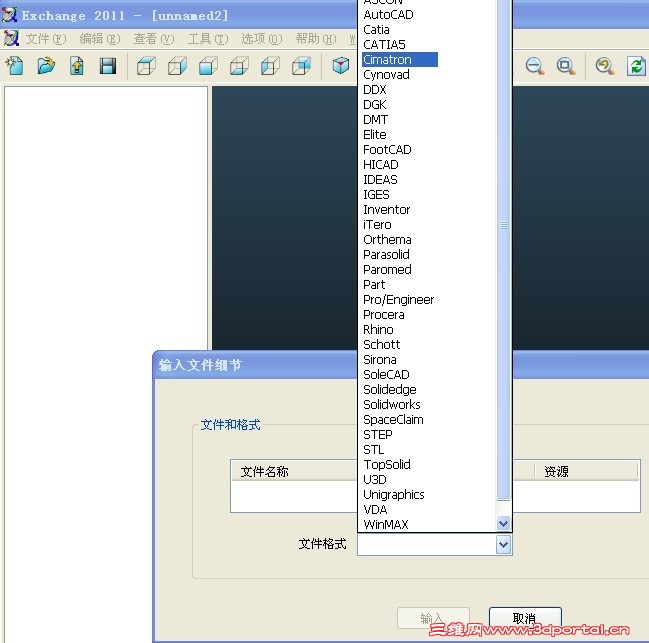Click the 输入 import button
The width and height of the screenshot is (649, 643).
433,618
